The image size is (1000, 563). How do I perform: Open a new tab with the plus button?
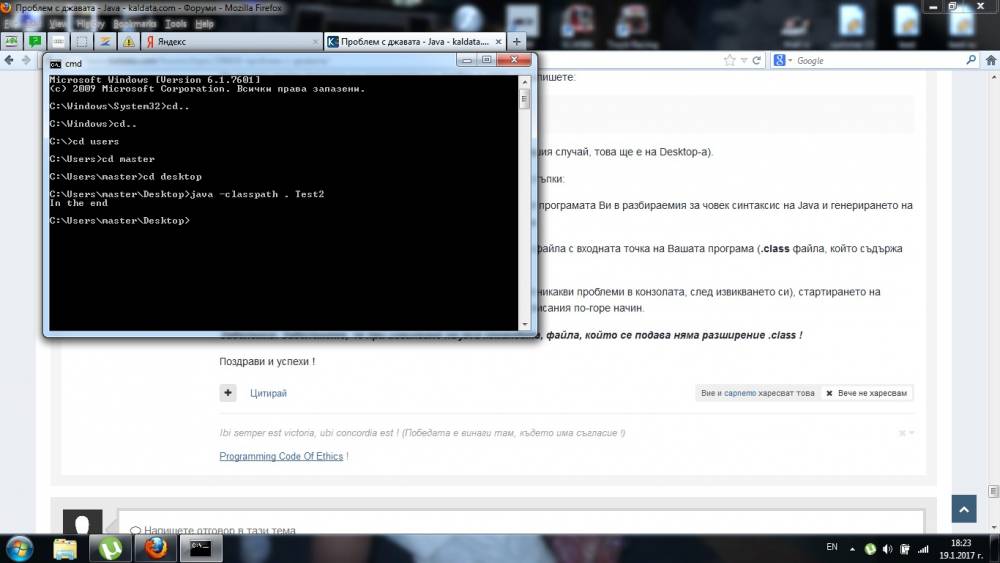pos(517,41)
